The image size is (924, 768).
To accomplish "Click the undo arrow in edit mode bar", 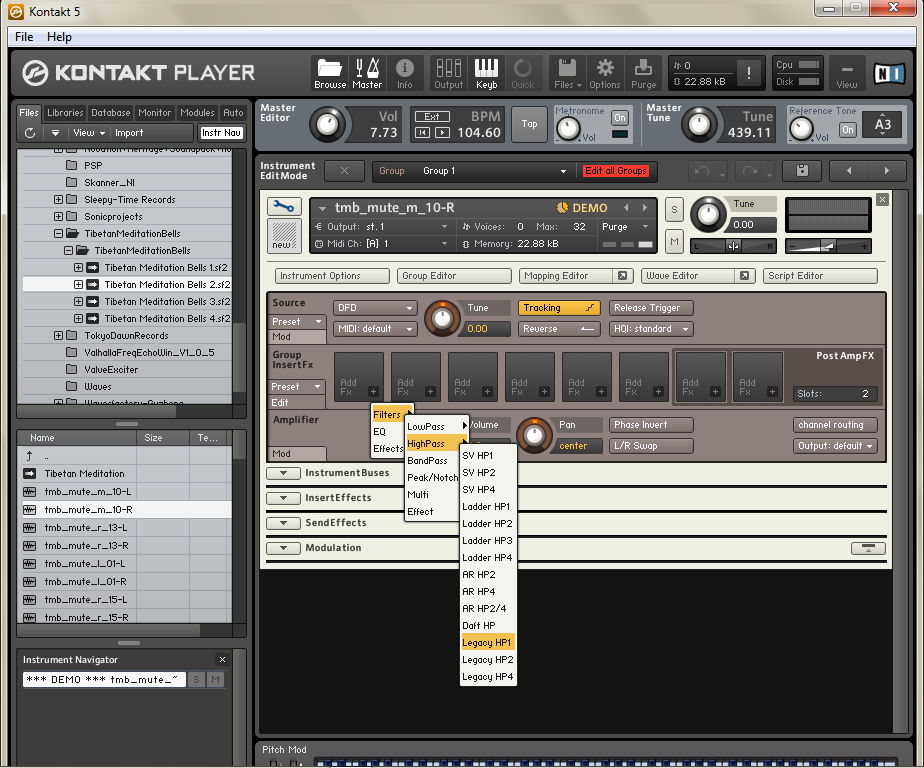I will [702, 171].
